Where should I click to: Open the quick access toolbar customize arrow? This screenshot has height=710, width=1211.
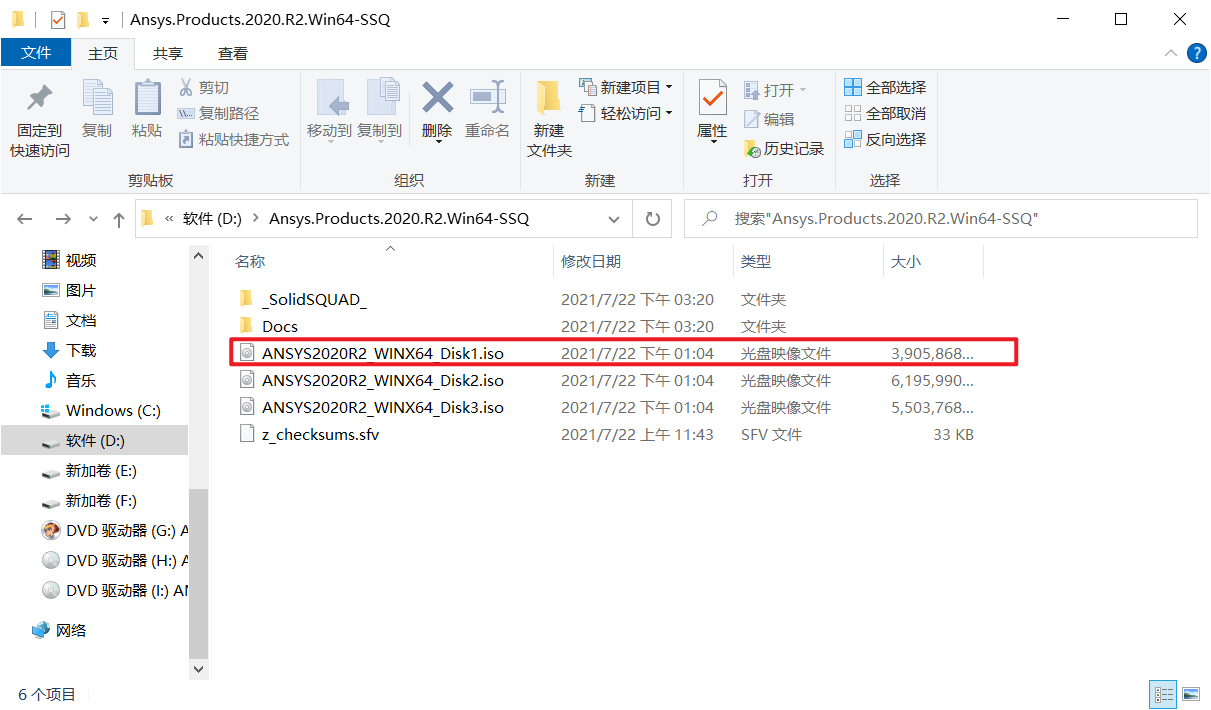click(105, 20)
